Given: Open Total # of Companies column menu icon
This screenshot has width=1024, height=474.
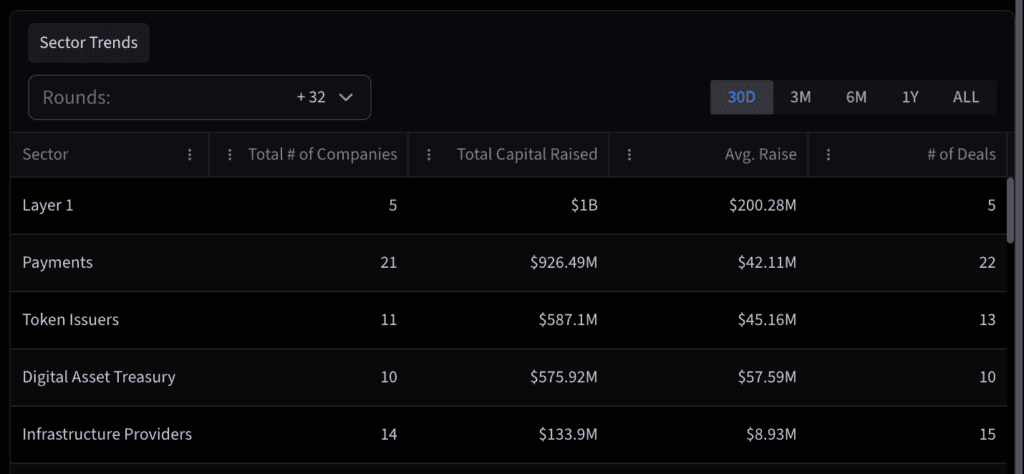Looking at the screenshot, I should click(x=230, y=155).
